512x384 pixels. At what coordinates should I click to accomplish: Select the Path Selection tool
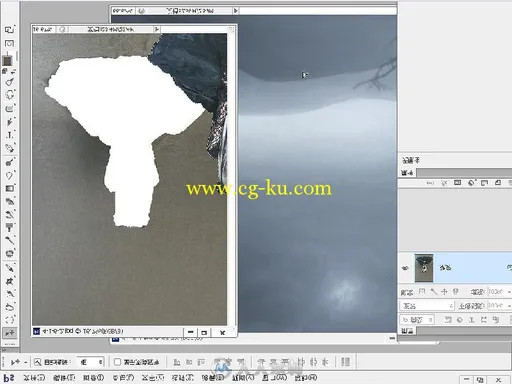(x=10, y=122)
